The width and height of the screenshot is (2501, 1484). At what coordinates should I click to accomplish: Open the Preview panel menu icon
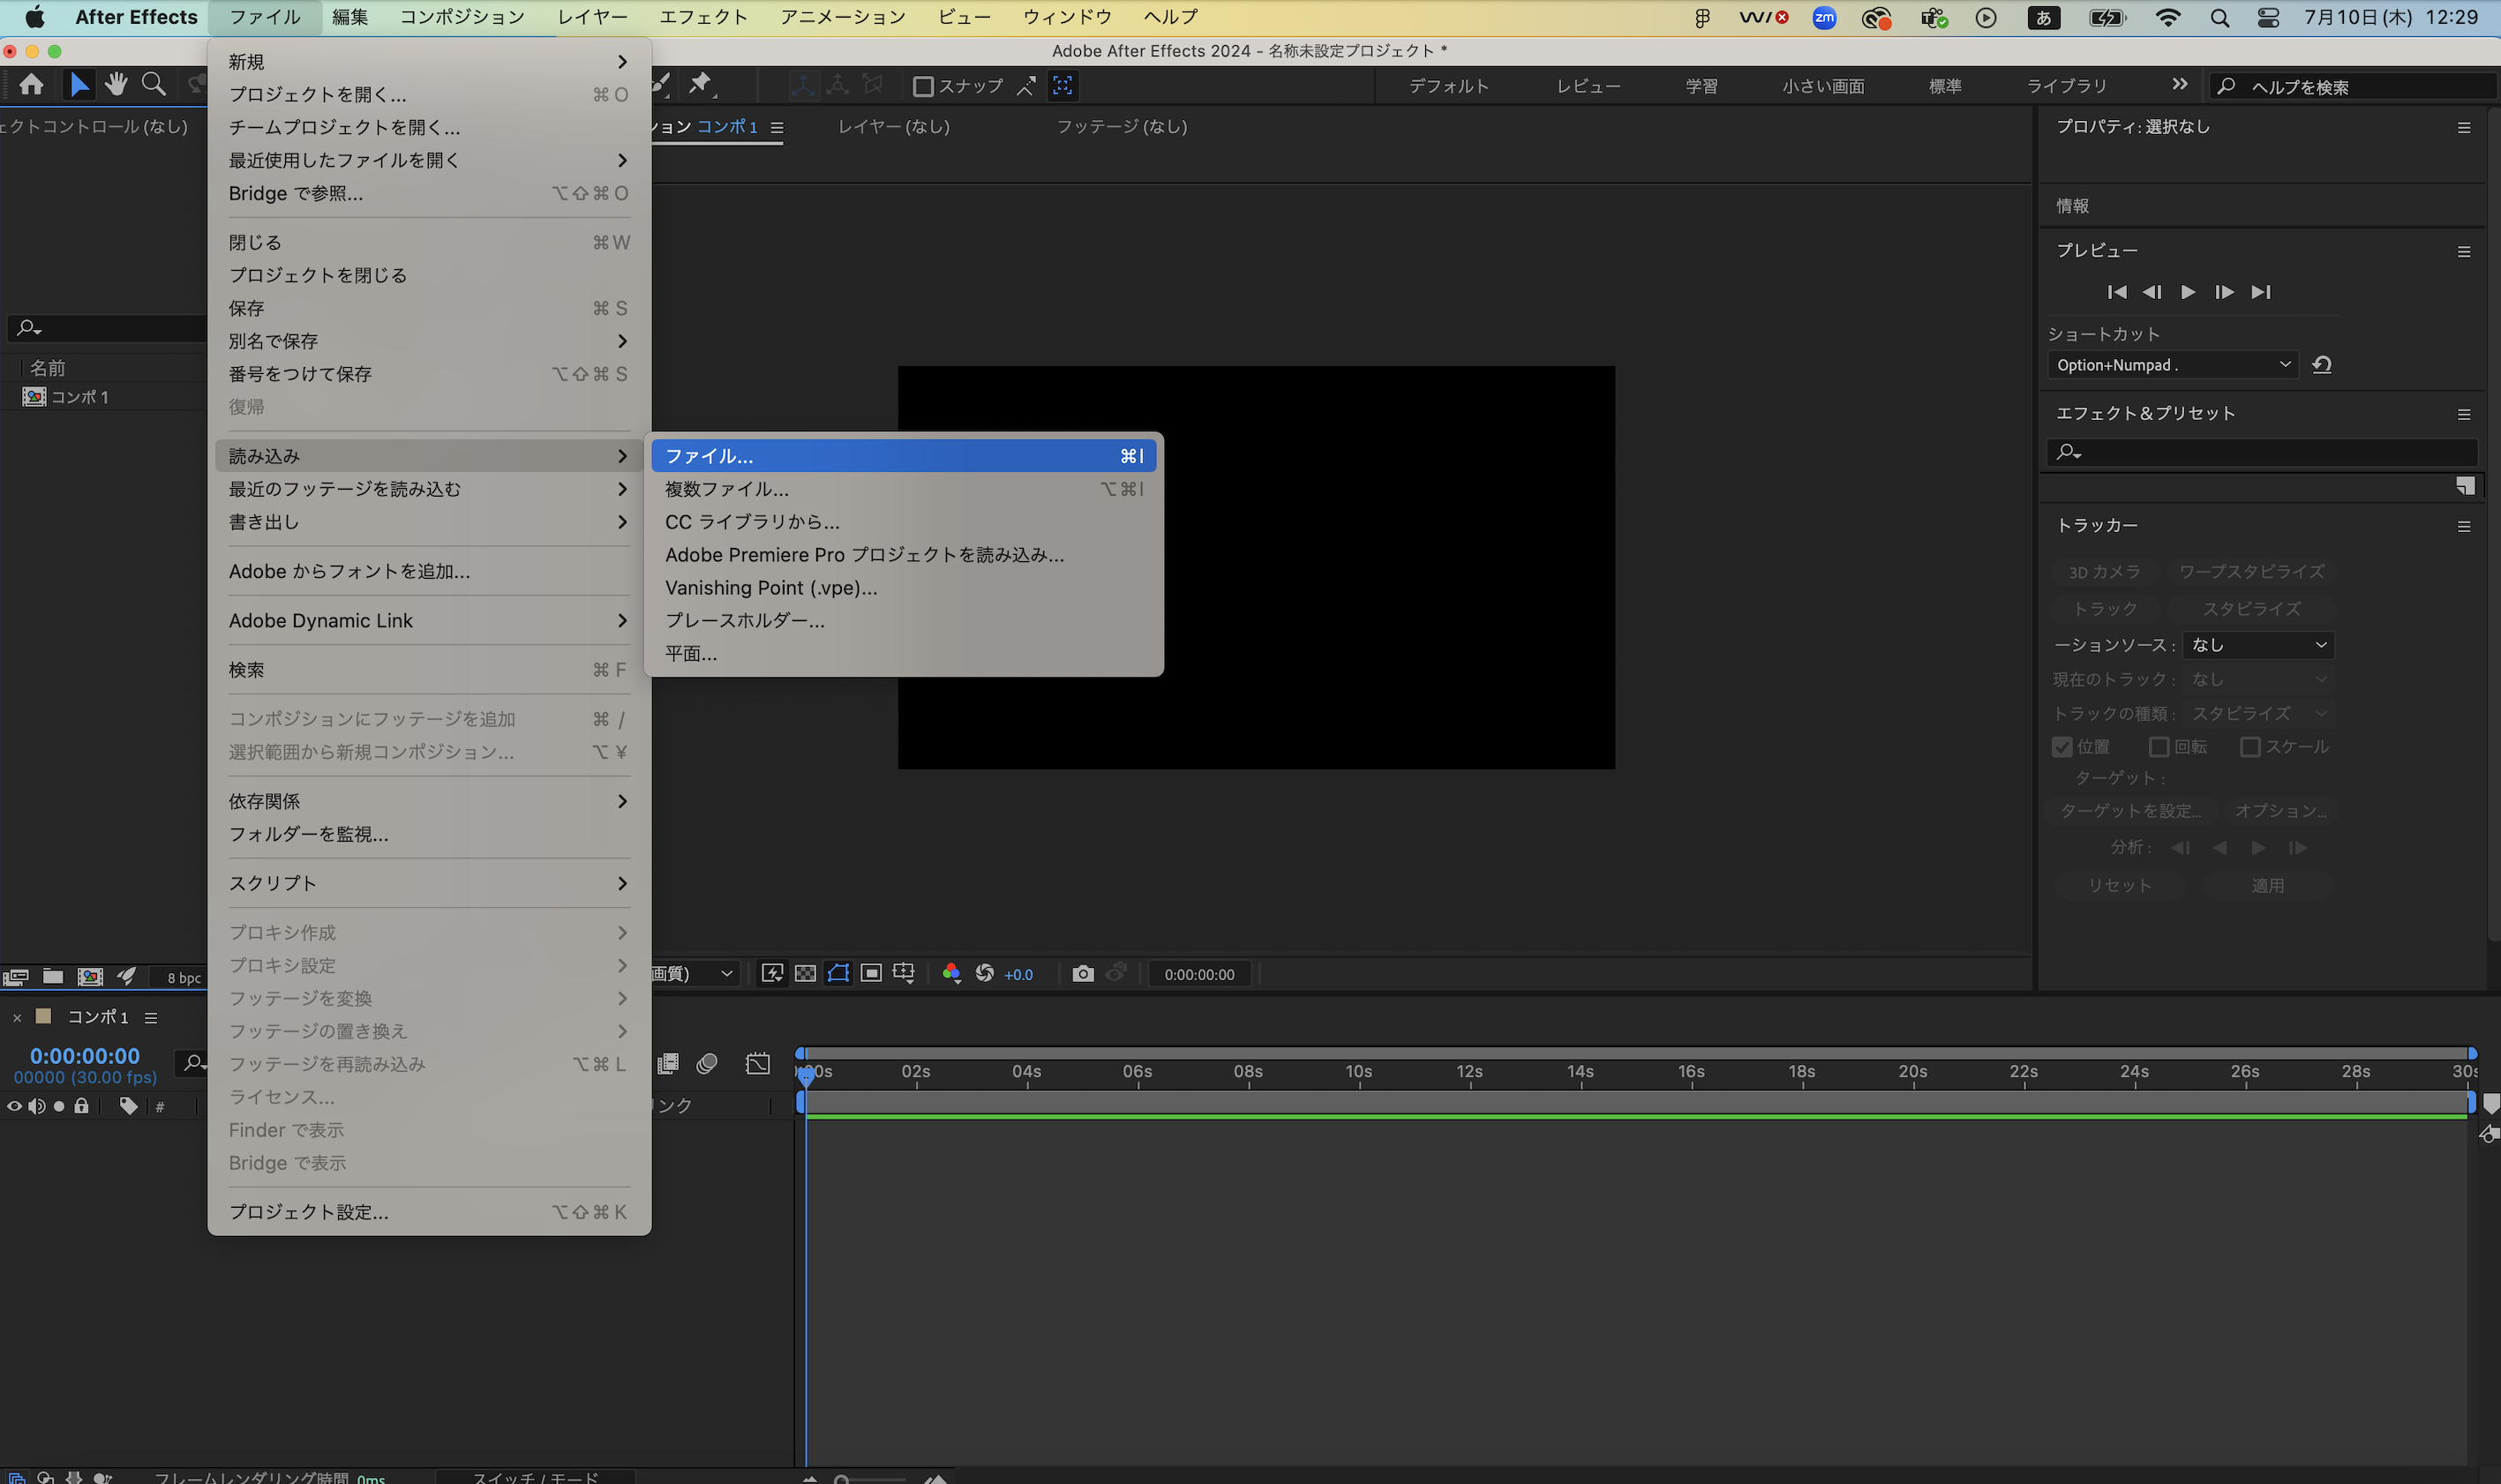[x=2464, y=252]
